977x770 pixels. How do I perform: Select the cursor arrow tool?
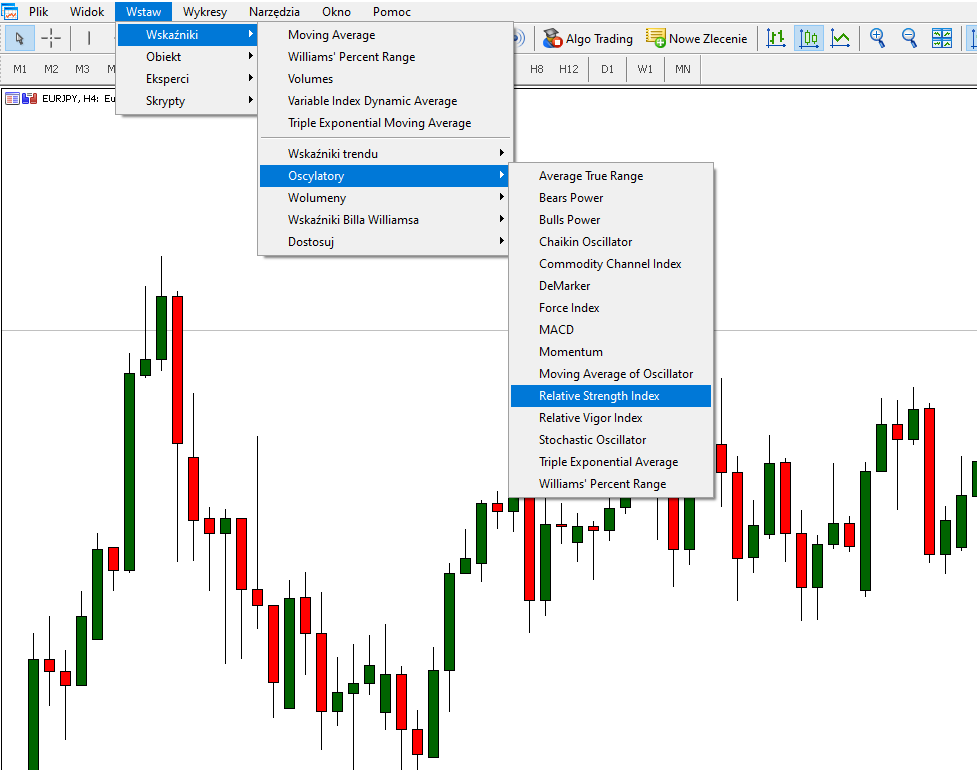(20, 39)
